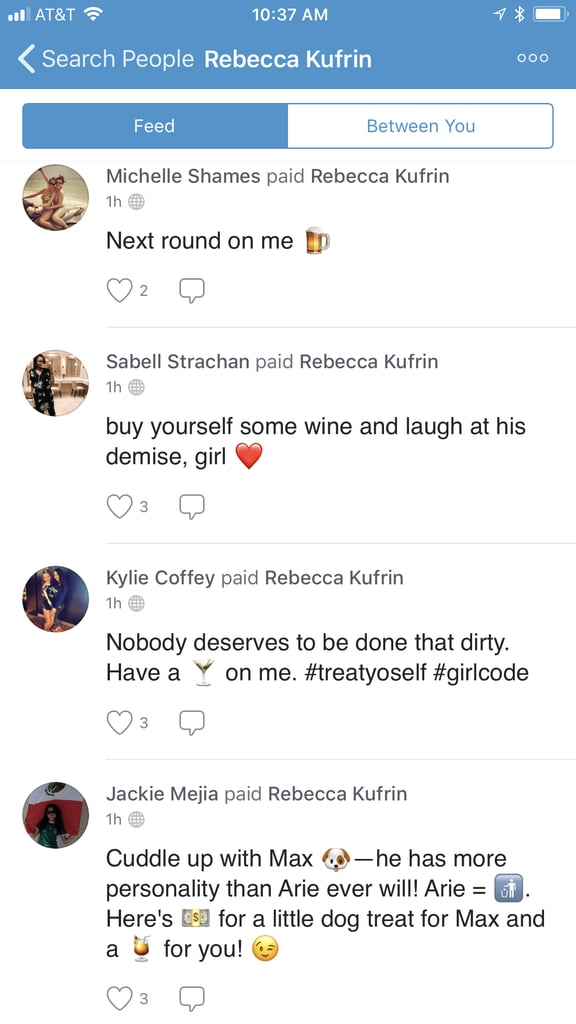The width and height of the screenshot is (576, 1024).
Task: Like Michelle Shames' payment with heart icon
Action: click(x=120, y=290)
